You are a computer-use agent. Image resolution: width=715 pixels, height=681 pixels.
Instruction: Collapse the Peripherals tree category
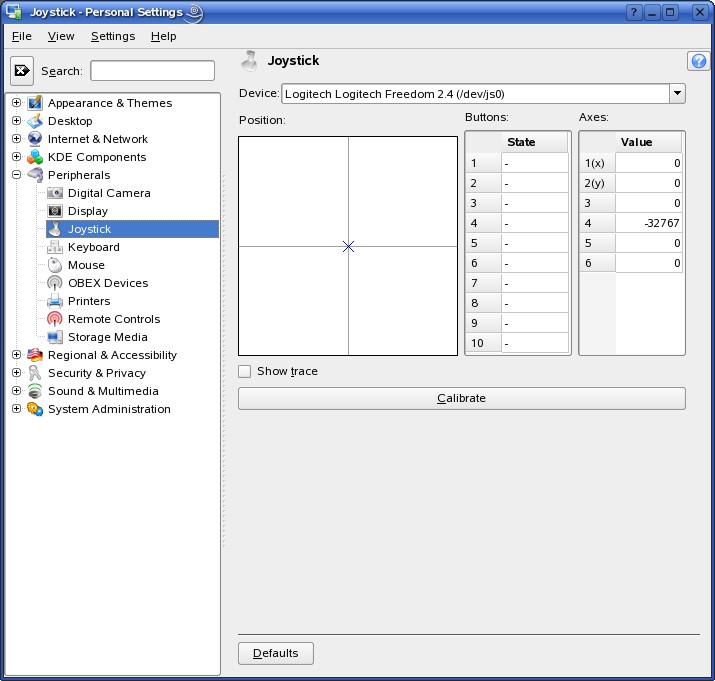pos(16,175)
